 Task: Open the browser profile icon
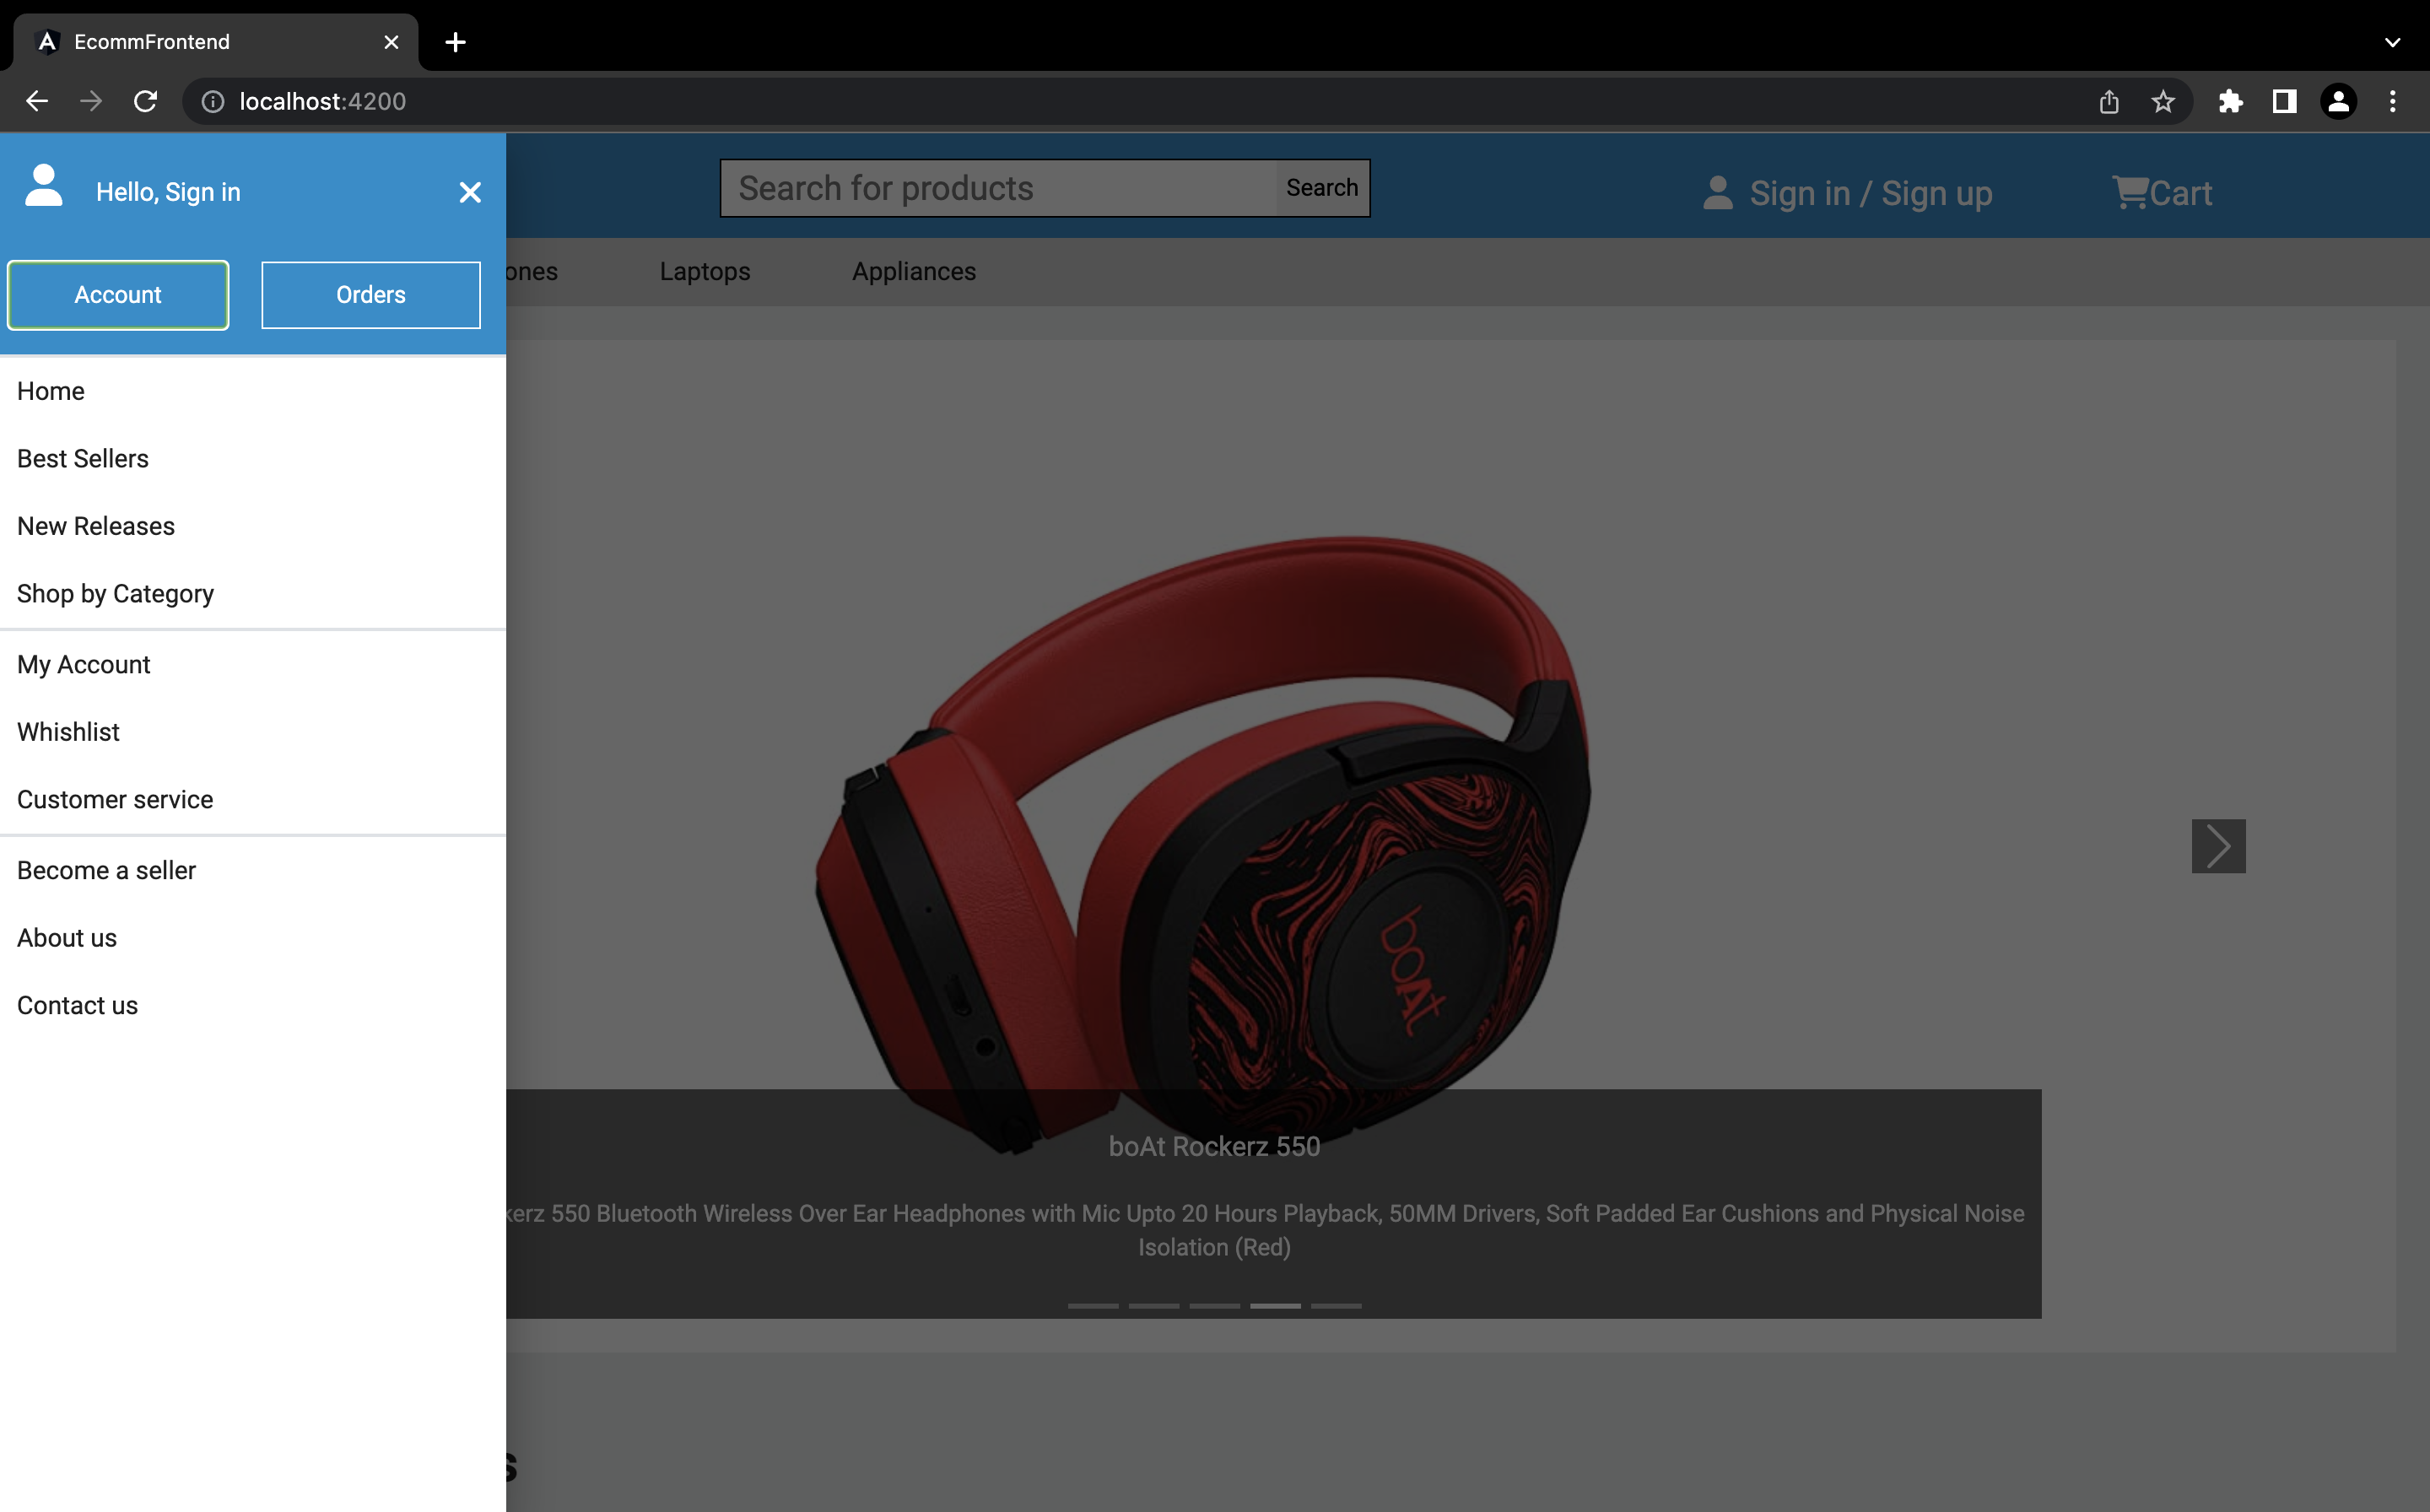[x=2339, y=101]
